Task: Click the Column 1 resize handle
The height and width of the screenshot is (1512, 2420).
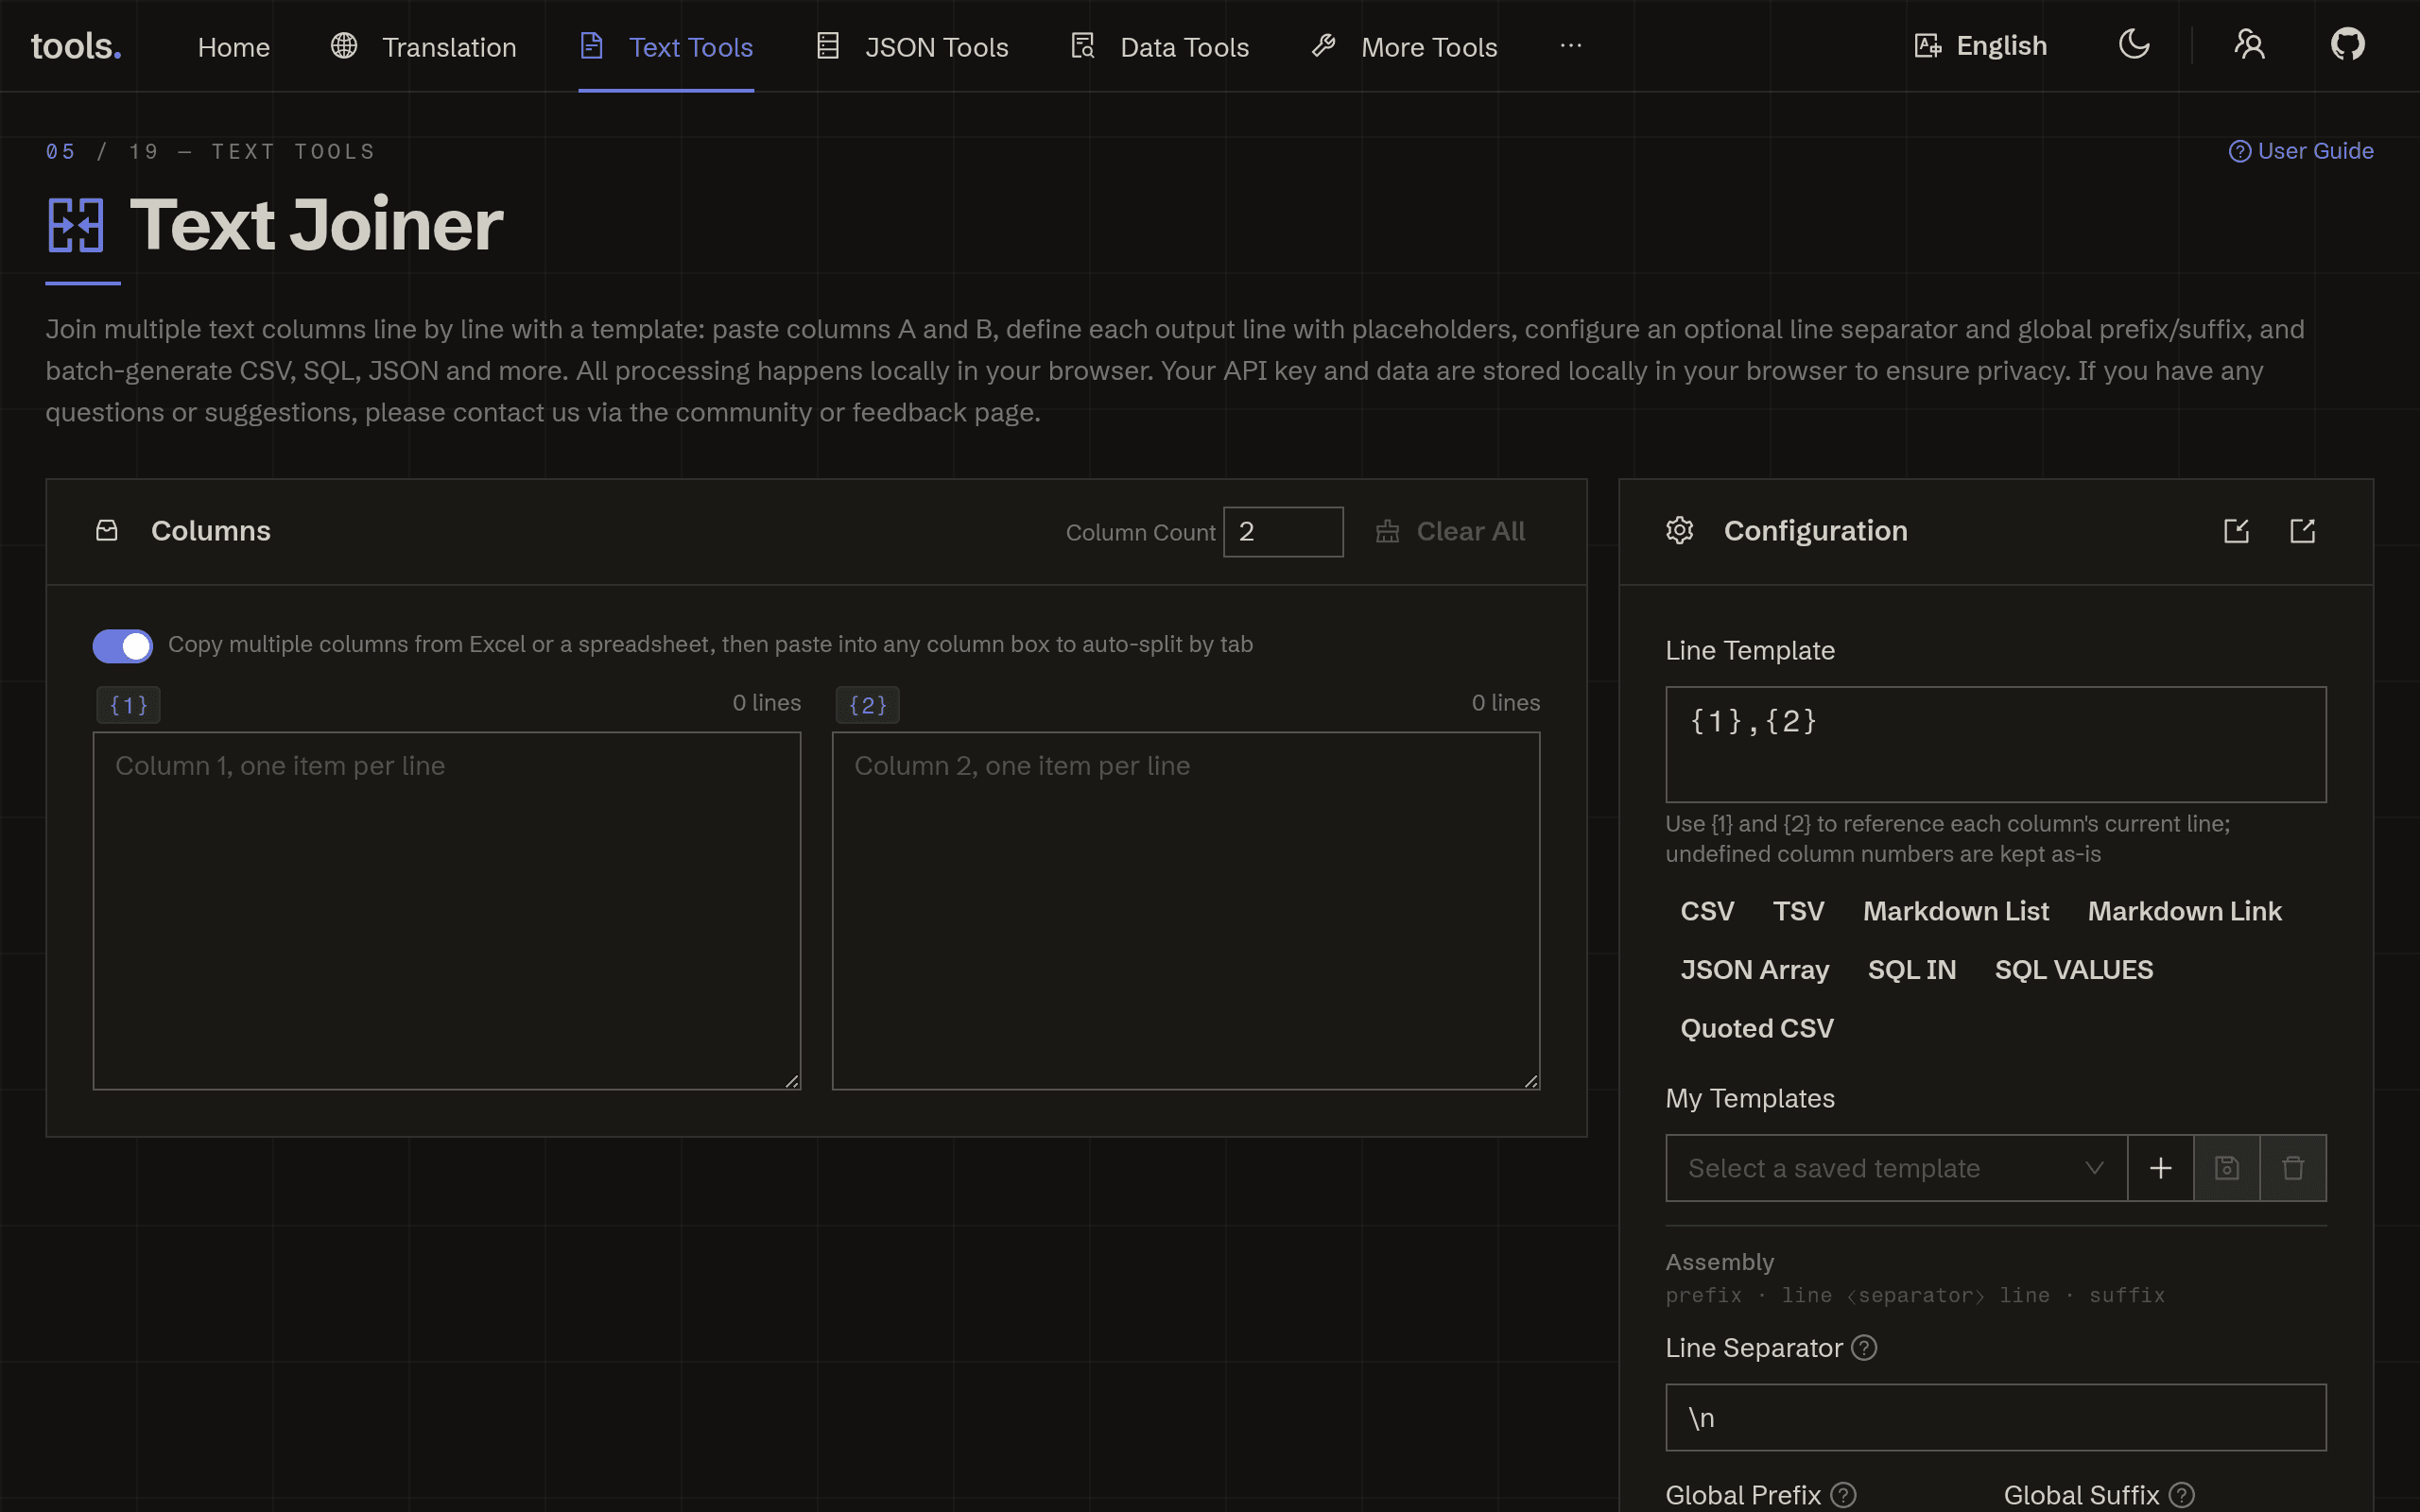Action: tap(792, 1081)
